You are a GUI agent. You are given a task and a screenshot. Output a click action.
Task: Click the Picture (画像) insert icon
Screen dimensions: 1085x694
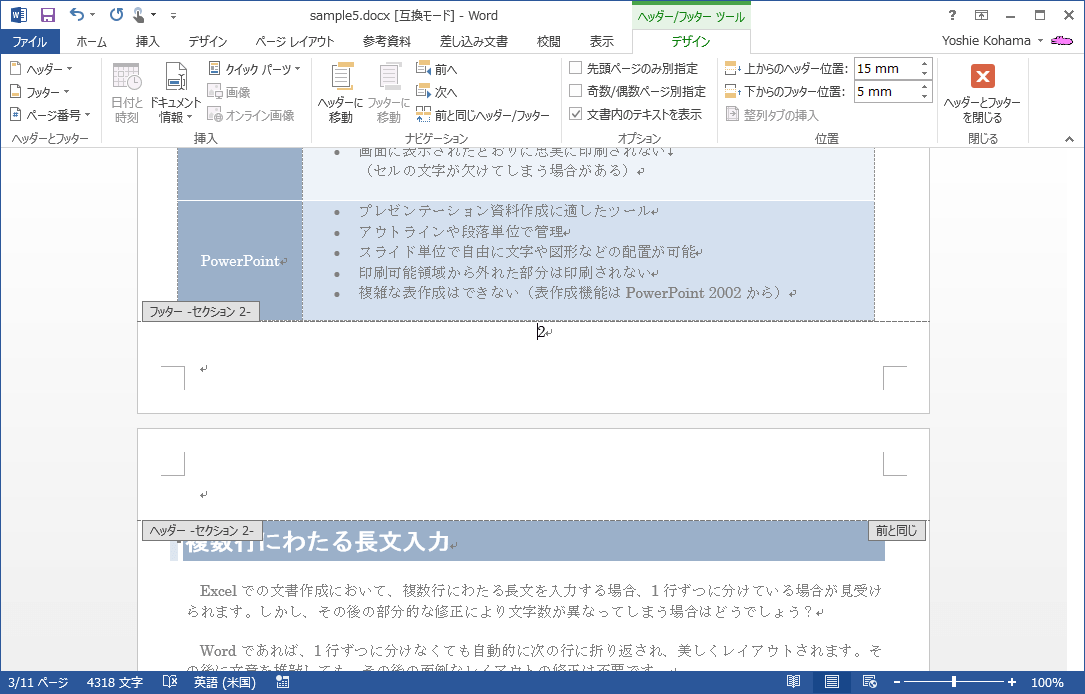click(229, 92)
